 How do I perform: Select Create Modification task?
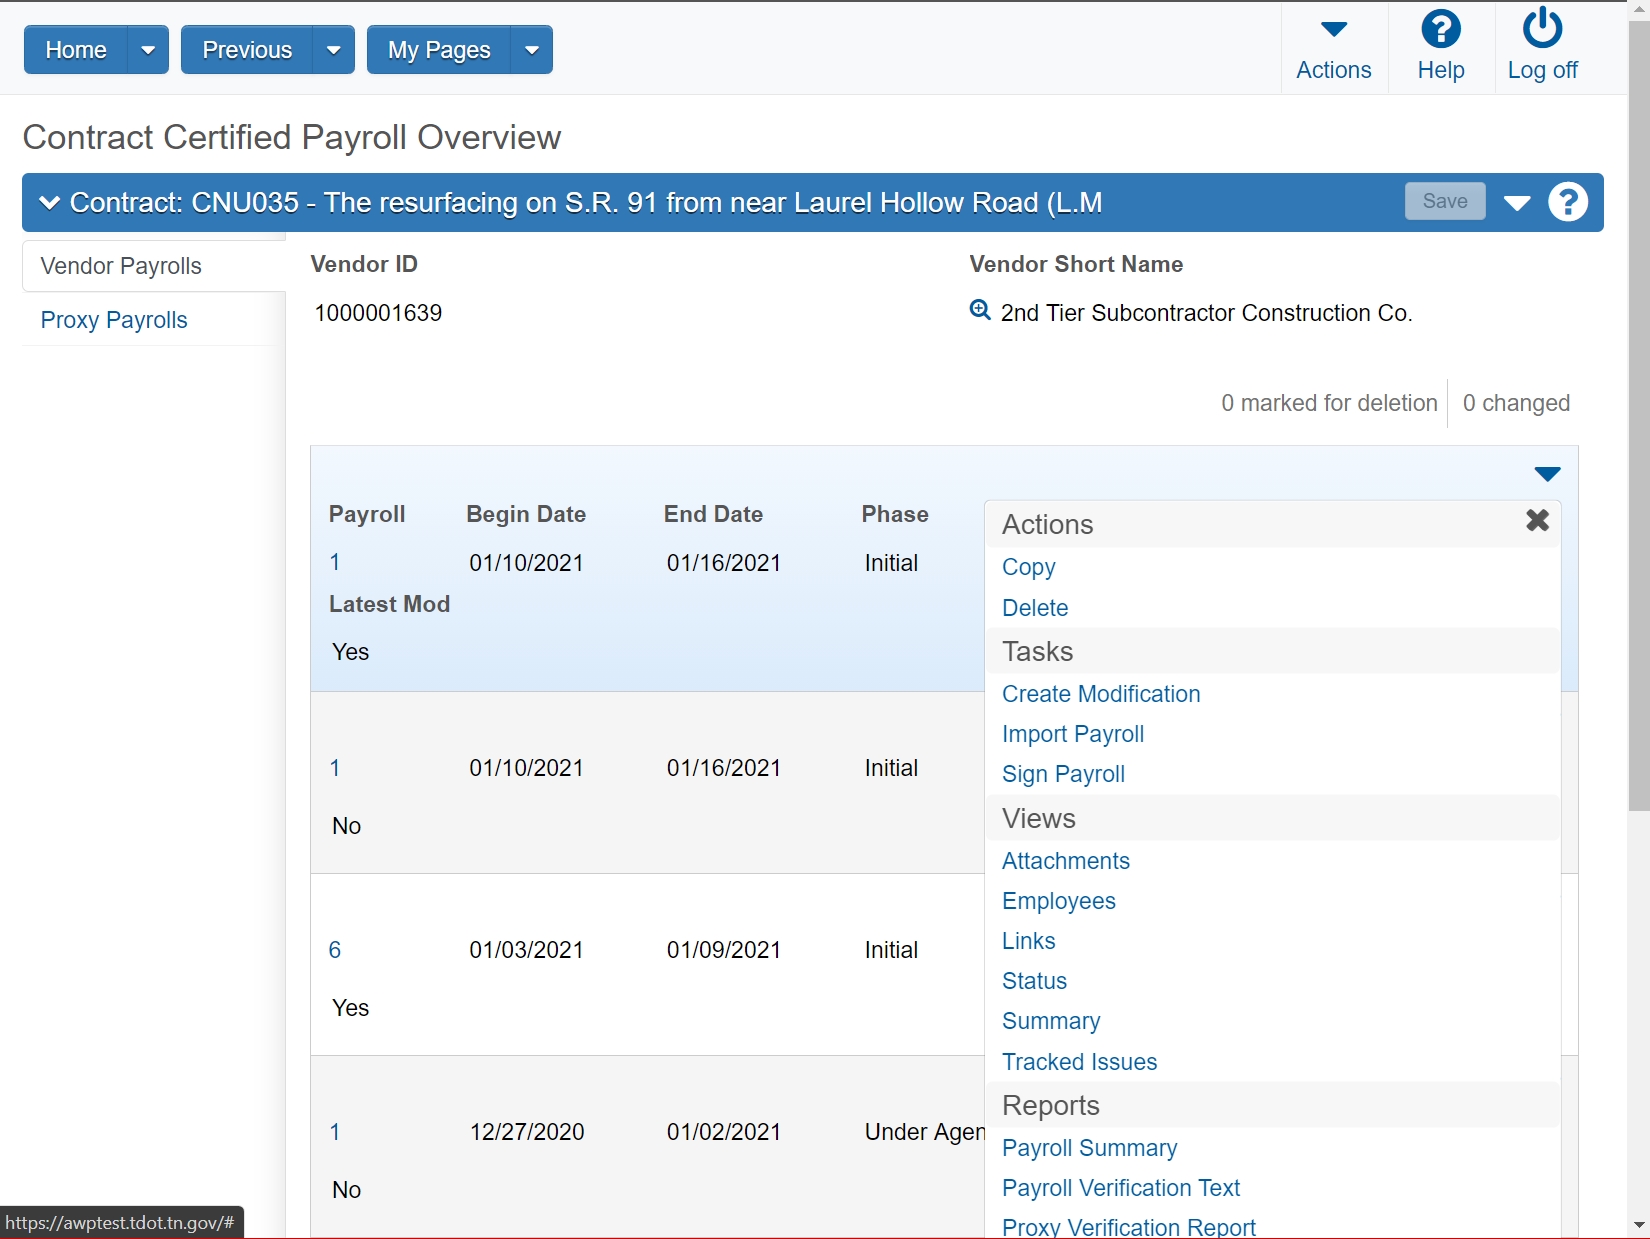point(1101,694)
